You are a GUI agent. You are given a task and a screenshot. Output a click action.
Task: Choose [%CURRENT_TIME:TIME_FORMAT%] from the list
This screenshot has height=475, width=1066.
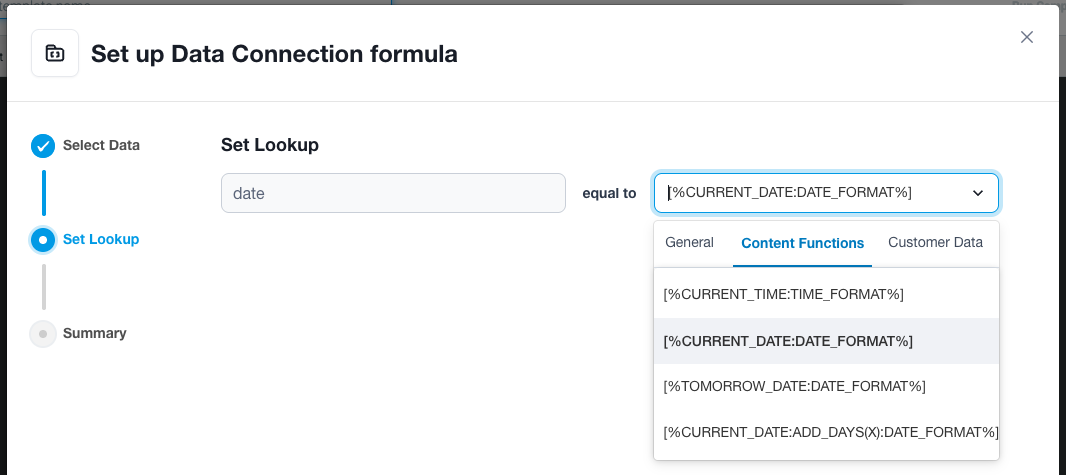(826, 294)
